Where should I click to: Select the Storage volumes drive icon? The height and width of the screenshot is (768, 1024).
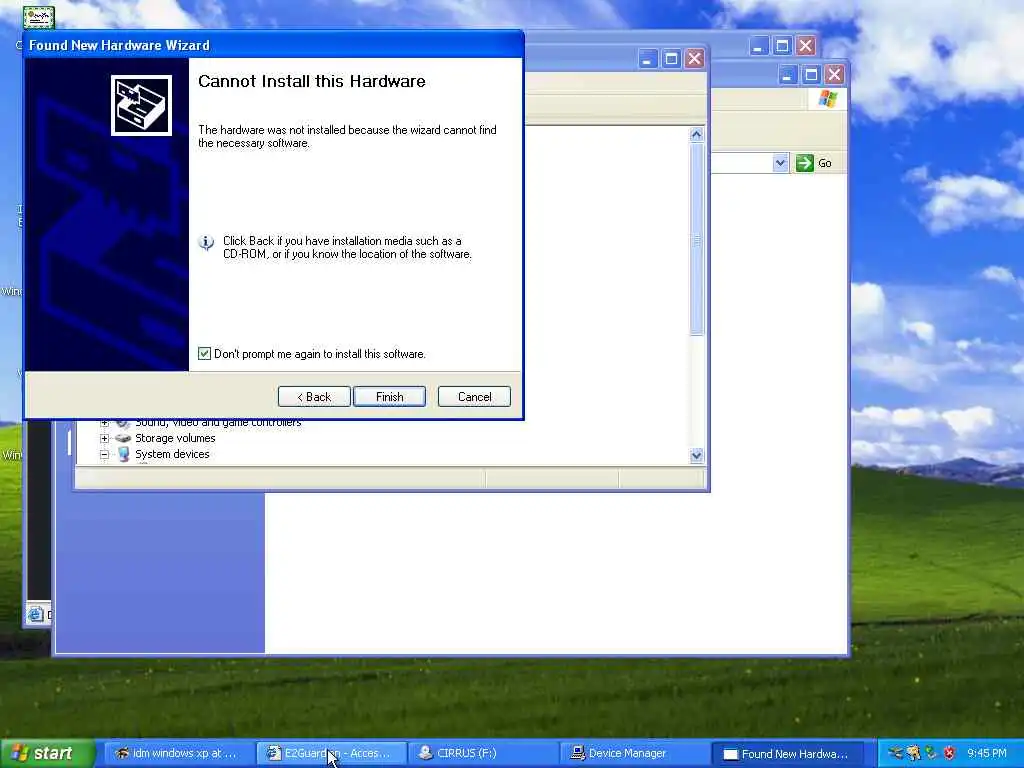click(123, 438)
